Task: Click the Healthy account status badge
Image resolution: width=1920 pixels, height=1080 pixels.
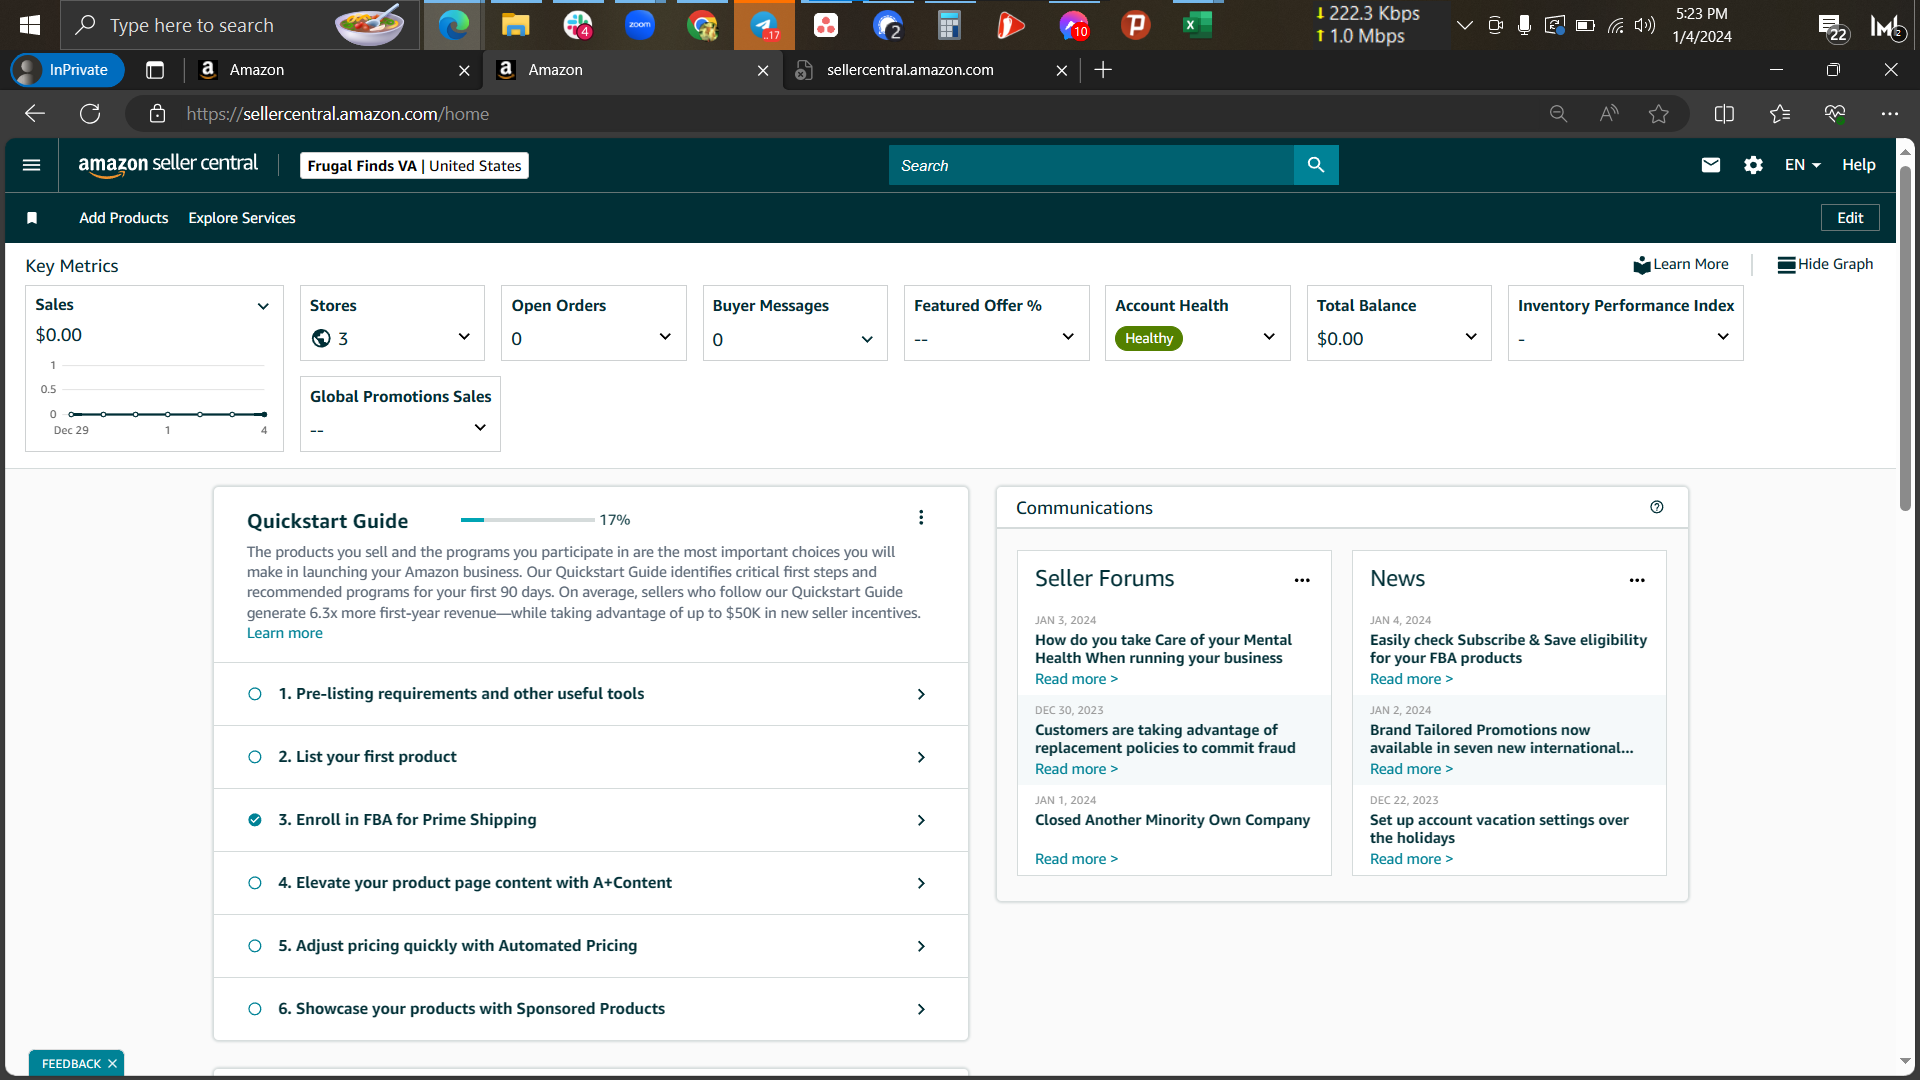Action: [x=1149, y=339]
